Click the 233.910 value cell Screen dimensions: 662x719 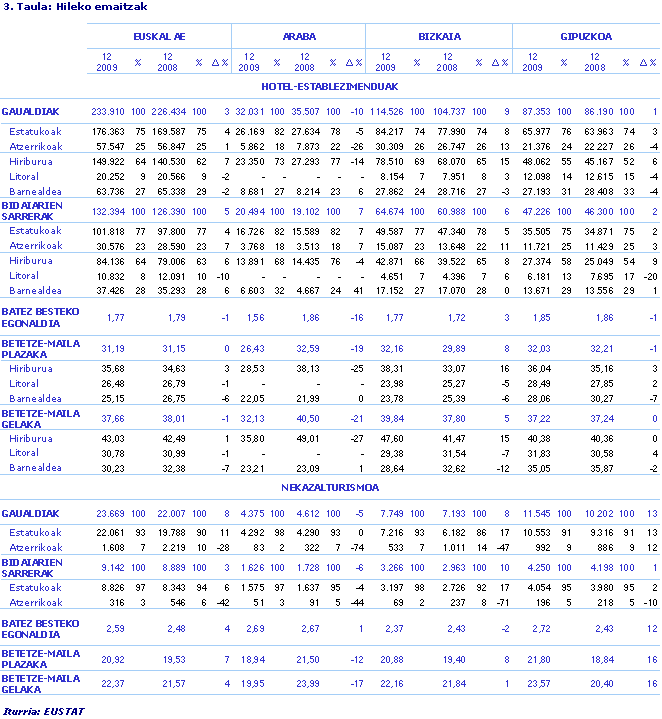tap(108, 111)
